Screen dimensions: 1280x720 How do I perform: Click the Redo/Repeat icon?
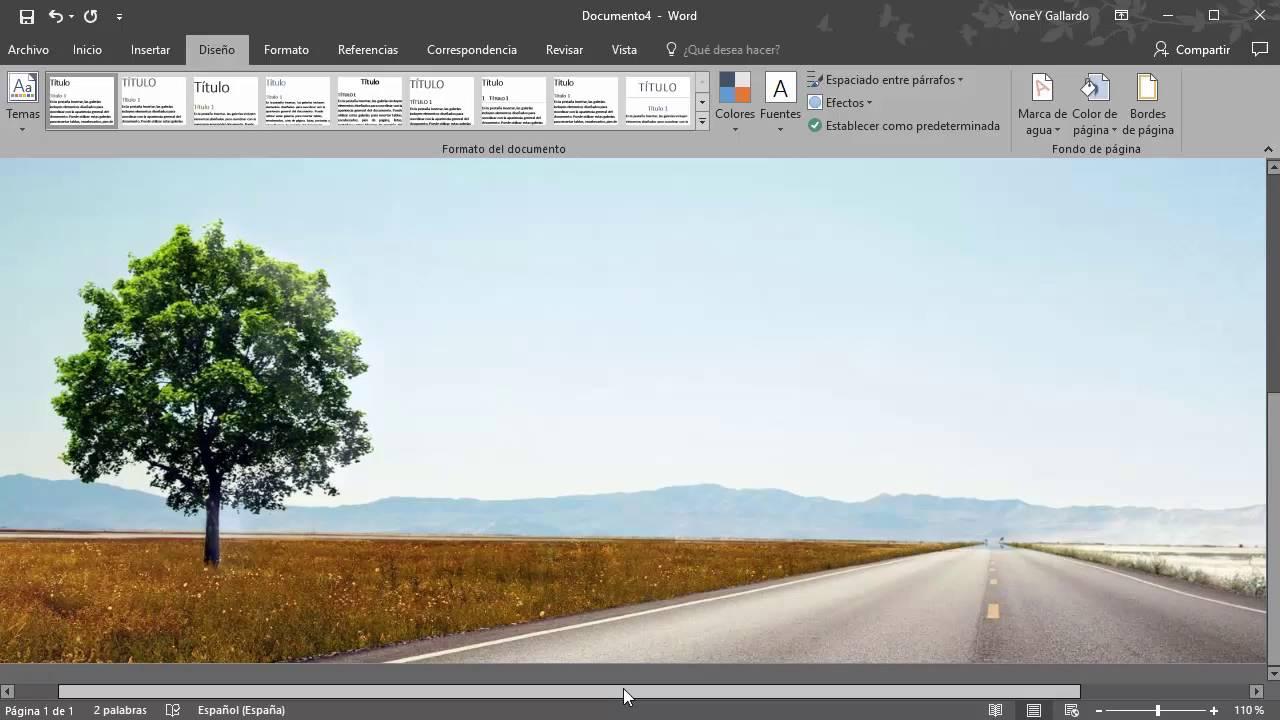90,16
